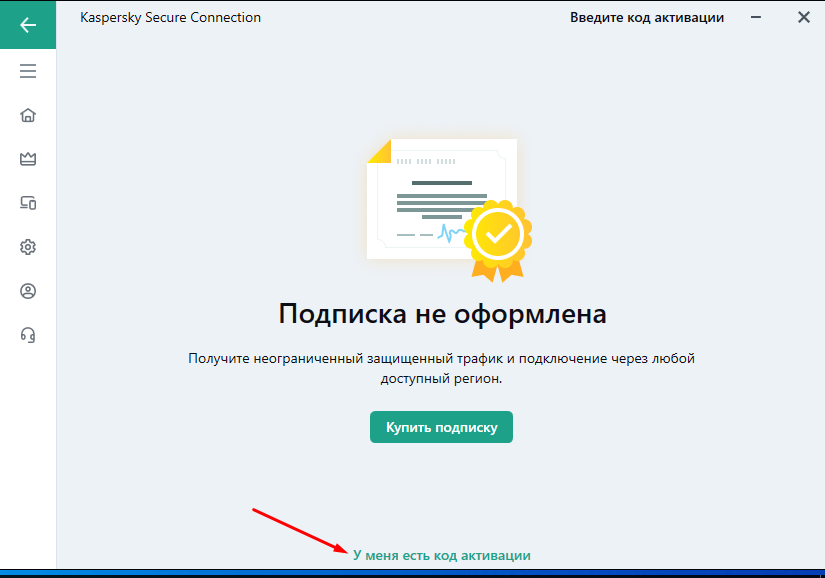Screen dimensions: 825x578
Task: Click the Введите код активации header text
Action: tap(647, 17)
